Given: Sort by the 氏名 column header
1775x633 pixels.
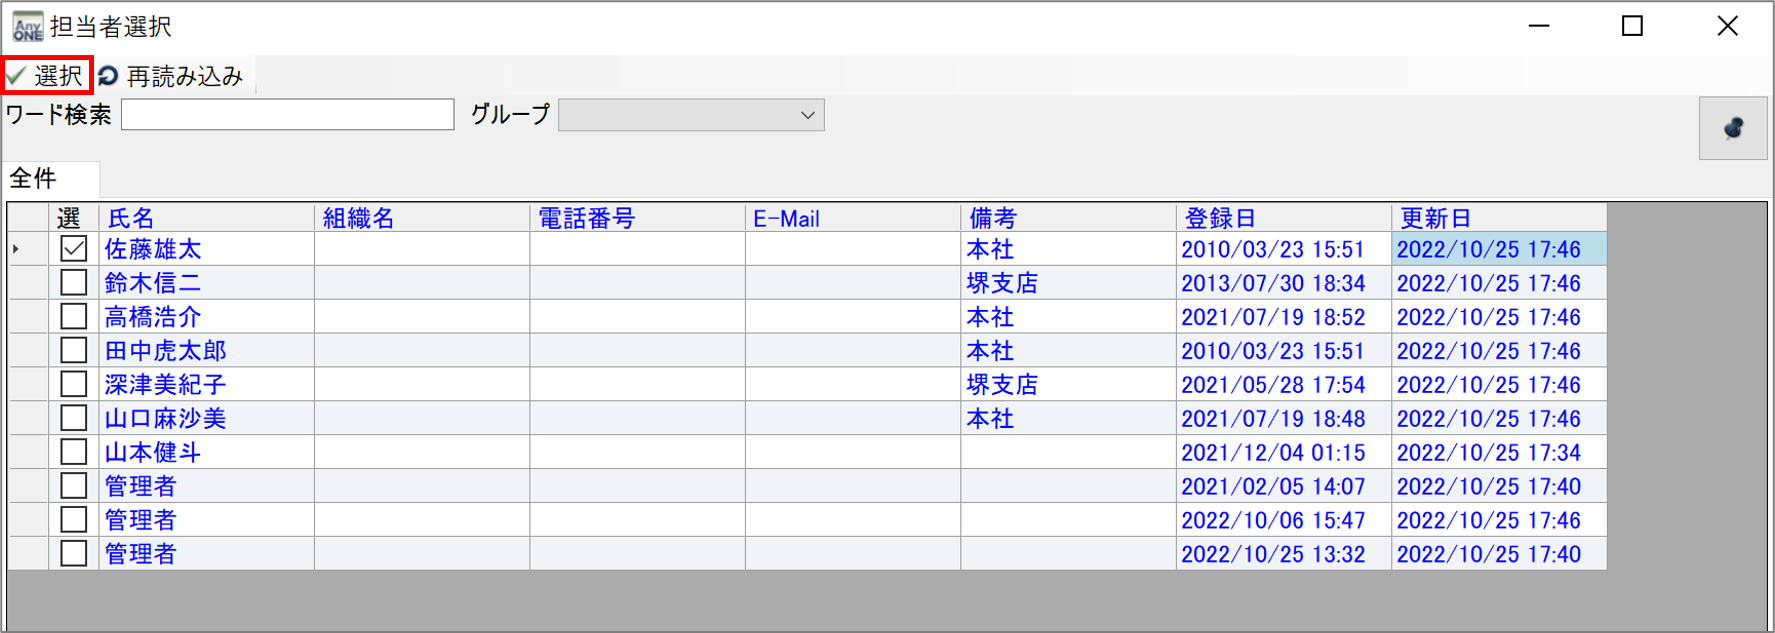Looking at the screenshot, I should click(205, 218).
